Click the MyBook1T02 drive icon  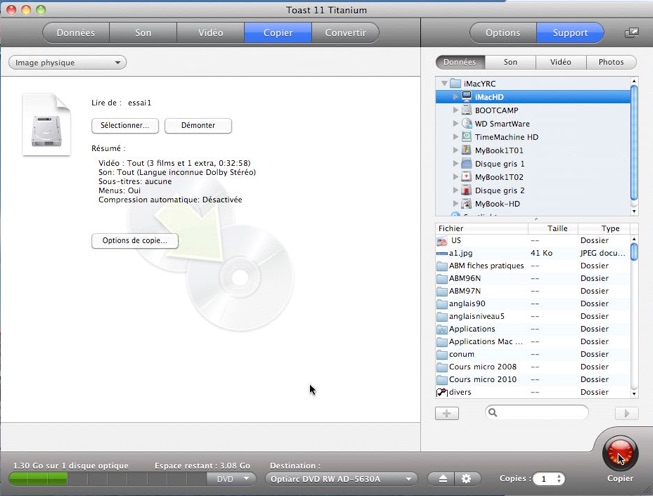coord(466,177)
